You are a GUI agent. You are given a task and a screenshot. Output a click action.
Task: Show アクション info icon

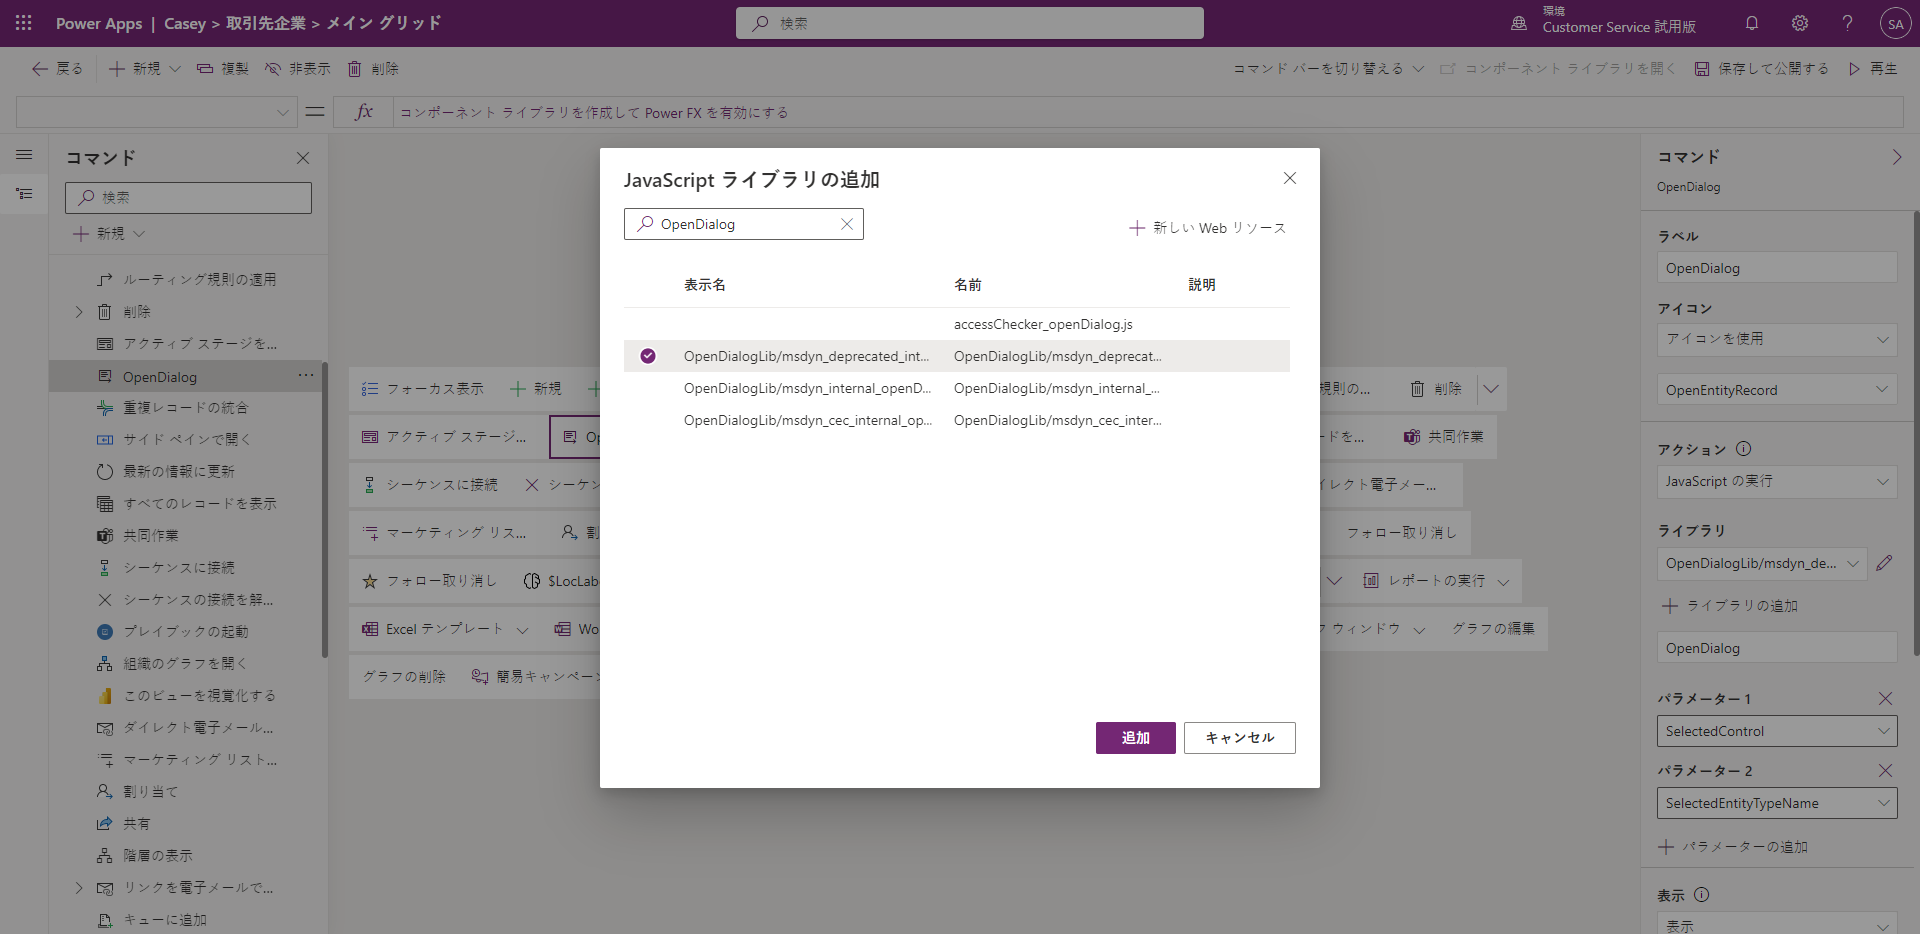point(1744,449)
